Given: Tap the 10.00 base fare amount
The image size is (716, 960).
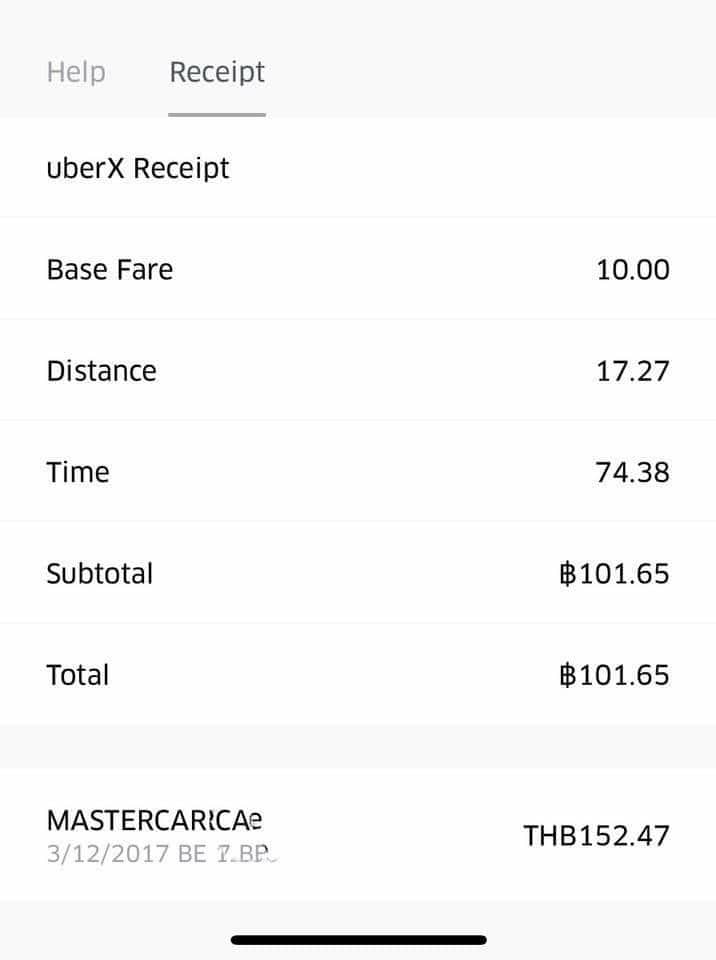Looking at the screenshot, I should coord(633,269).
